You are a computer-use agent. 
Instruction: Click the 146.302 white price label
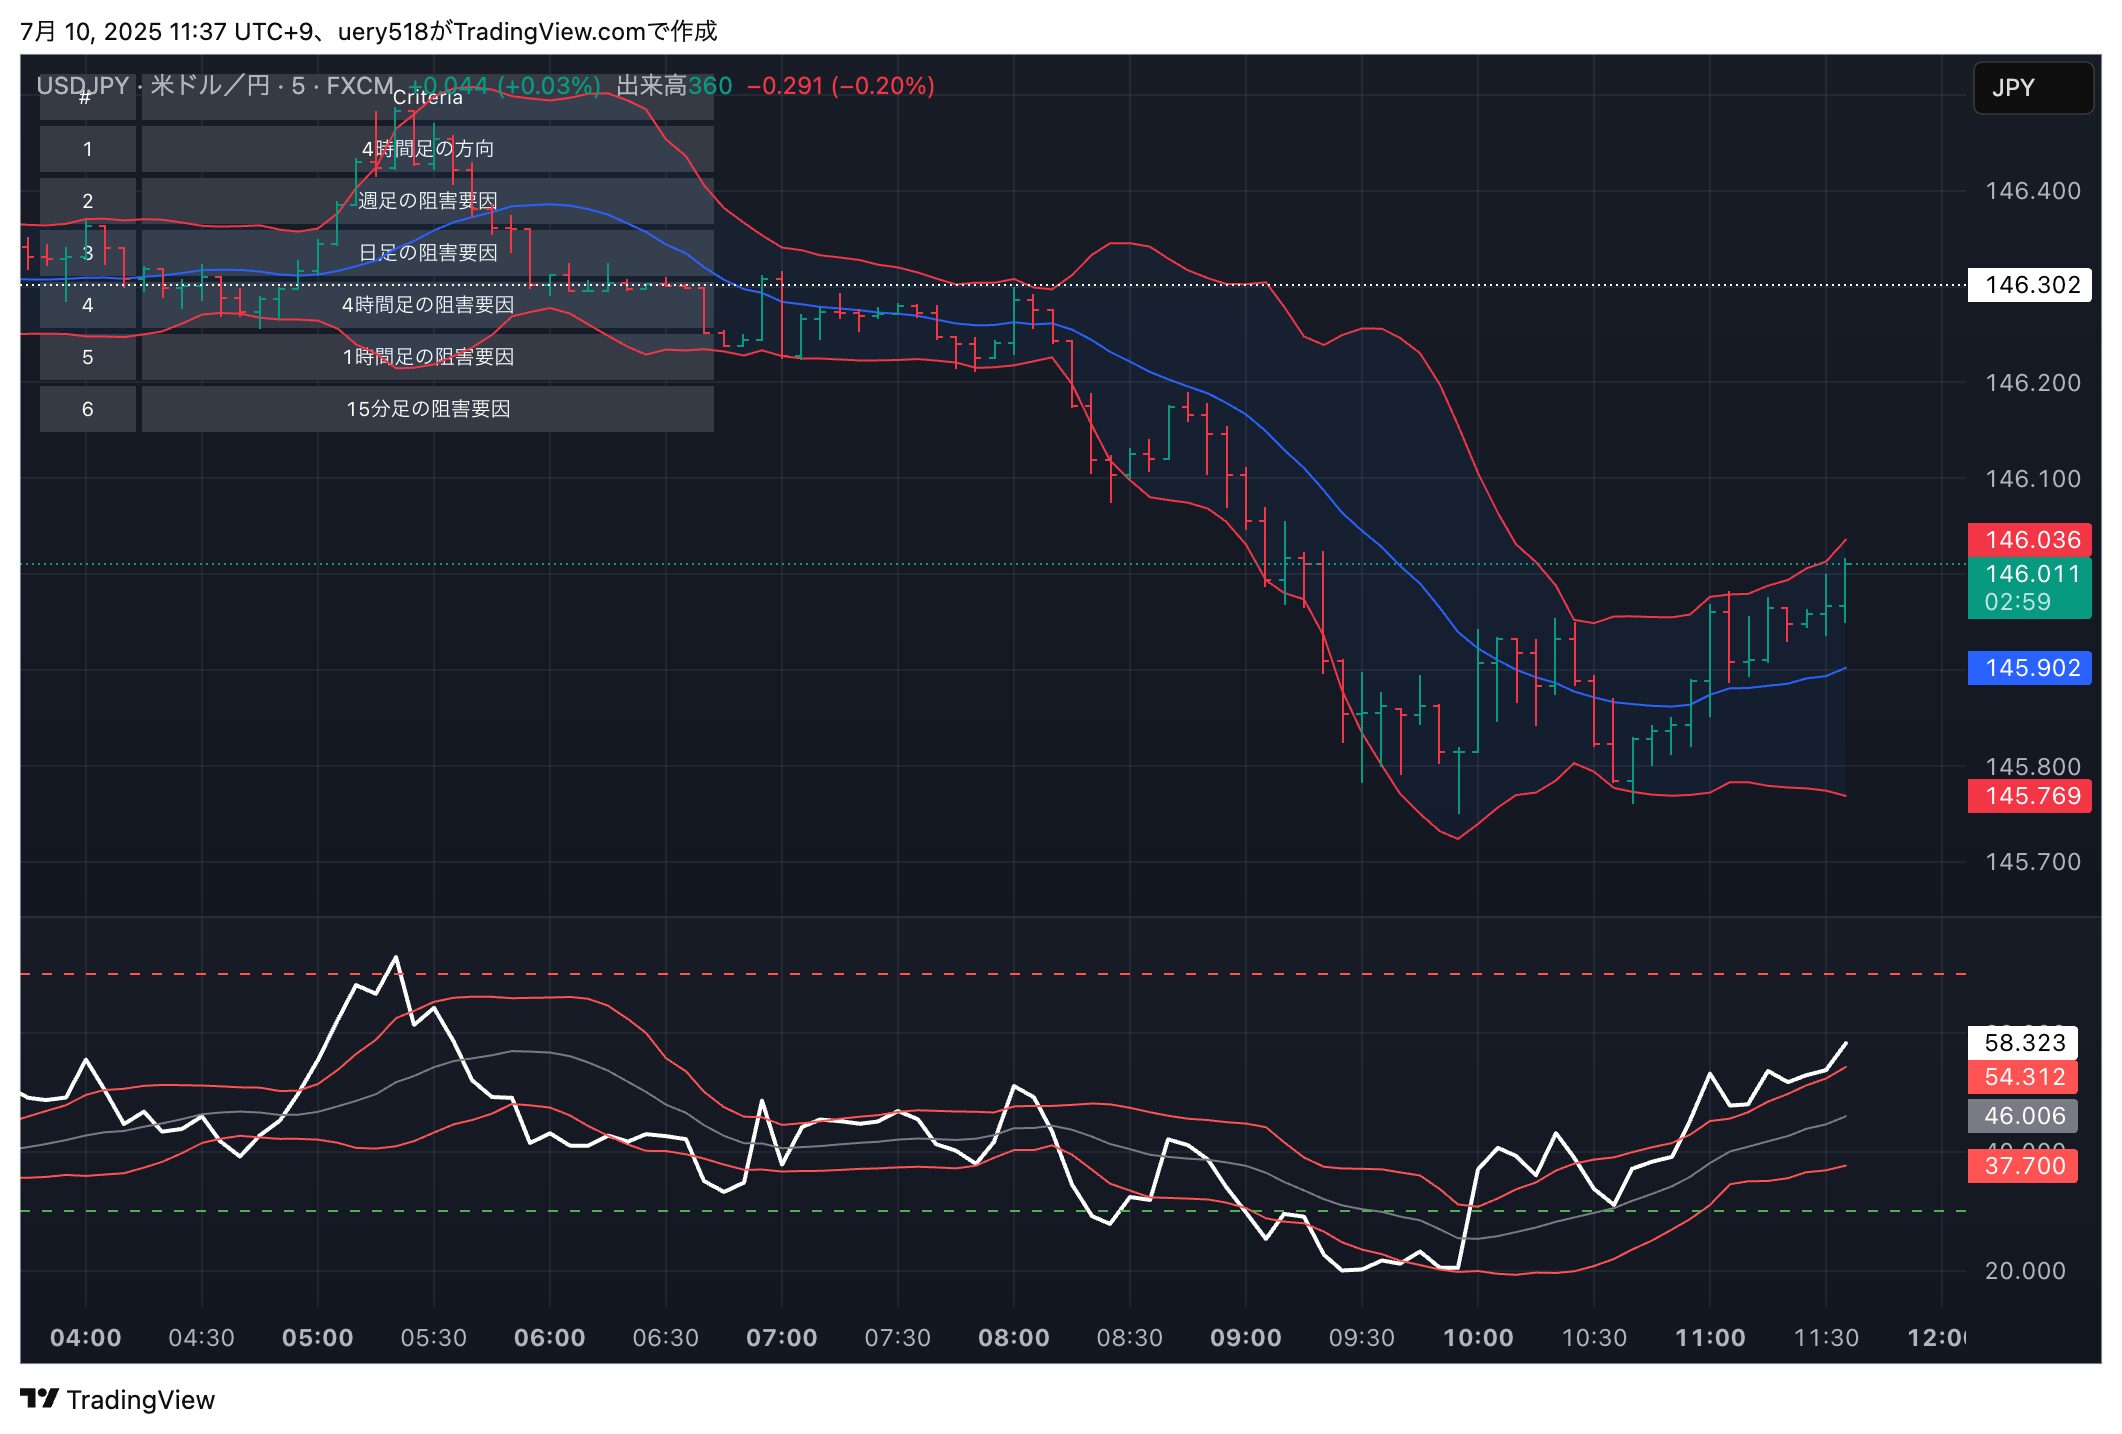click(2029, 285)
